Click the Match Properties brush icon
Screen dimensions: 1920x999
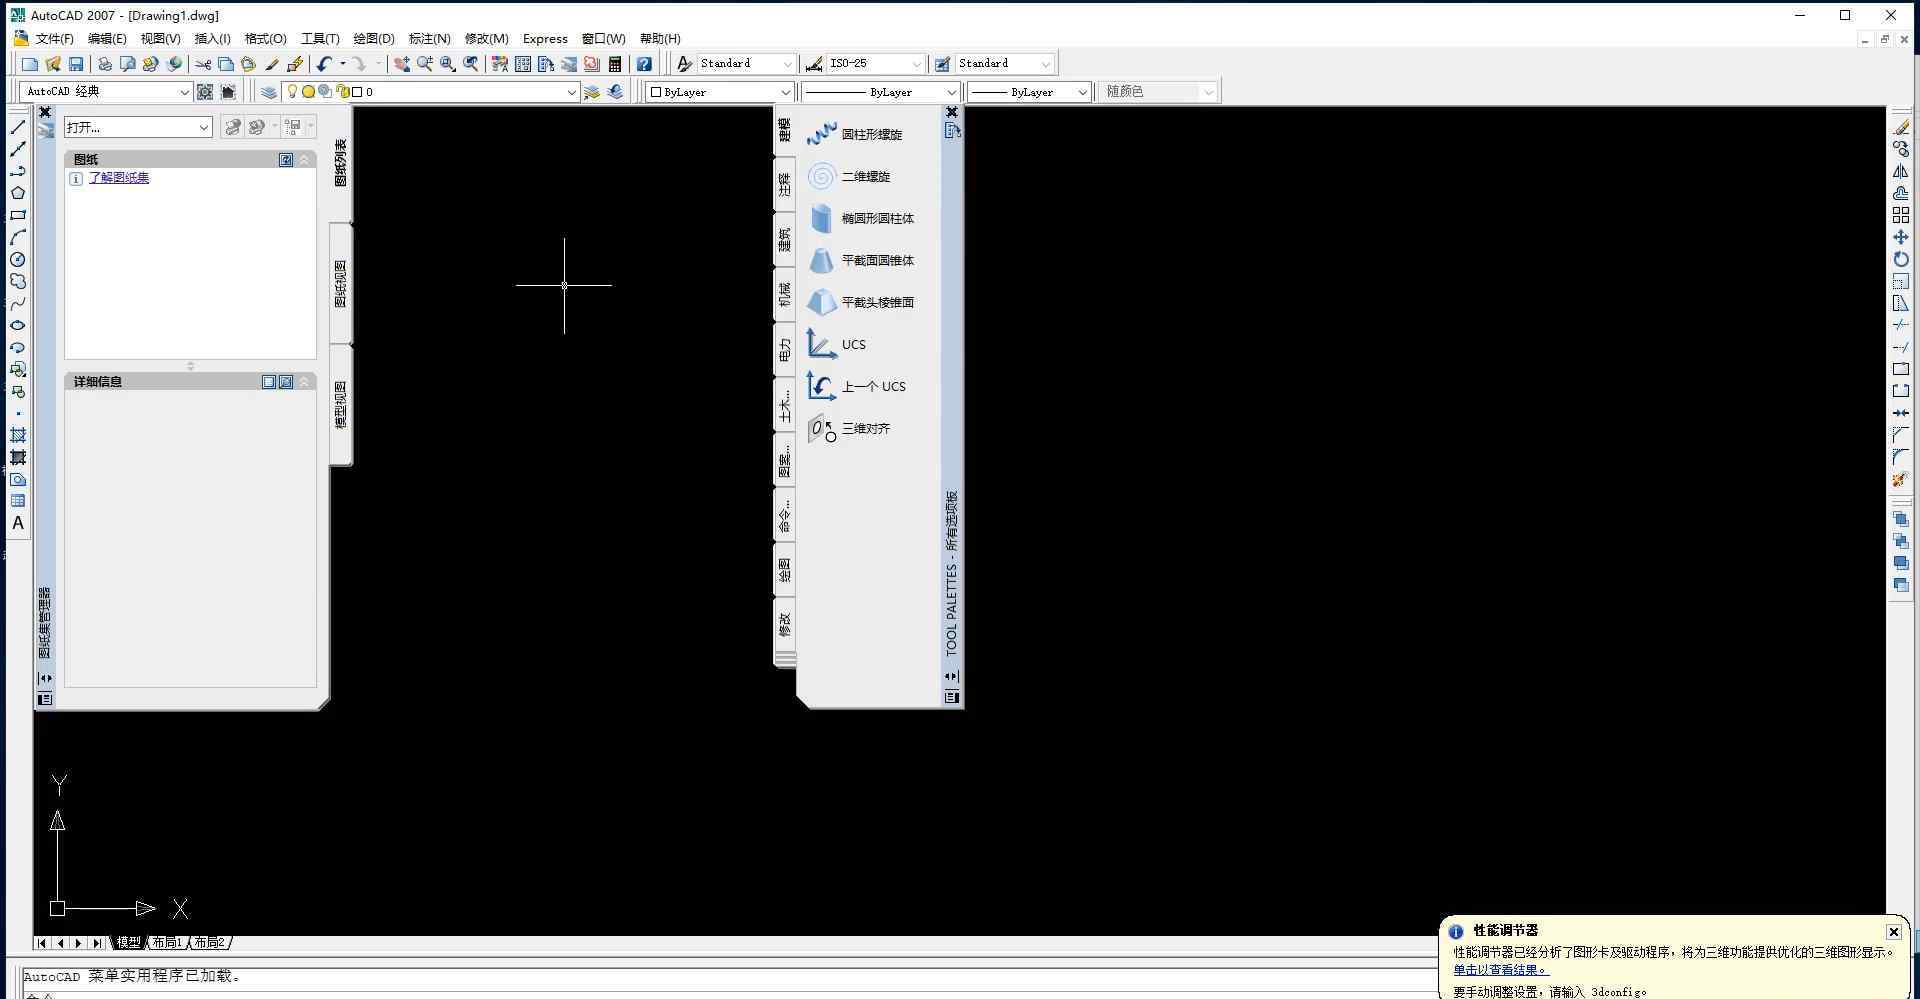point(272,64)
